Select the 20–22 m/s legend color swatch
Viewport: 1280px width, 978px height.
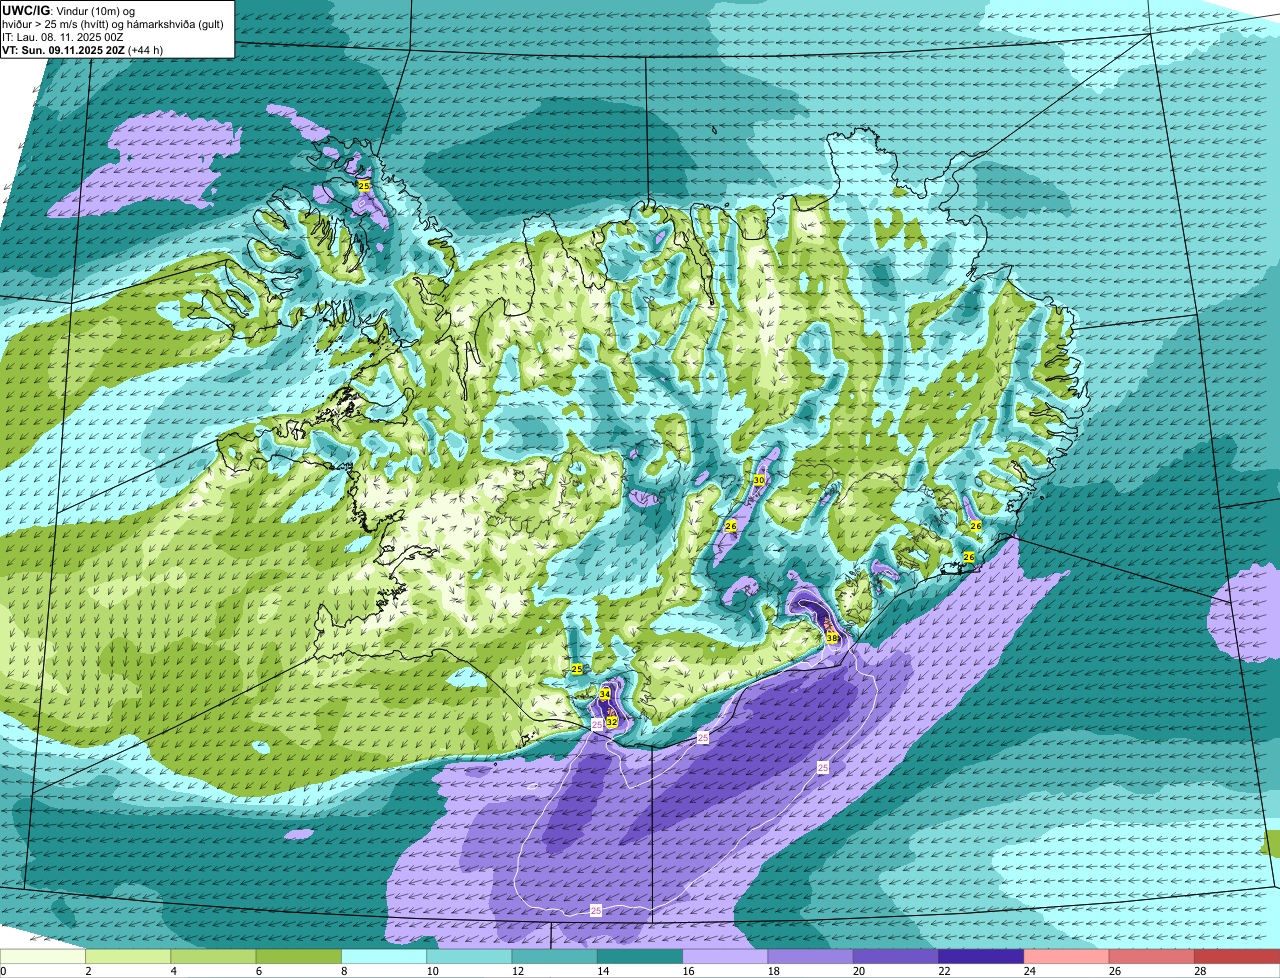896,957
